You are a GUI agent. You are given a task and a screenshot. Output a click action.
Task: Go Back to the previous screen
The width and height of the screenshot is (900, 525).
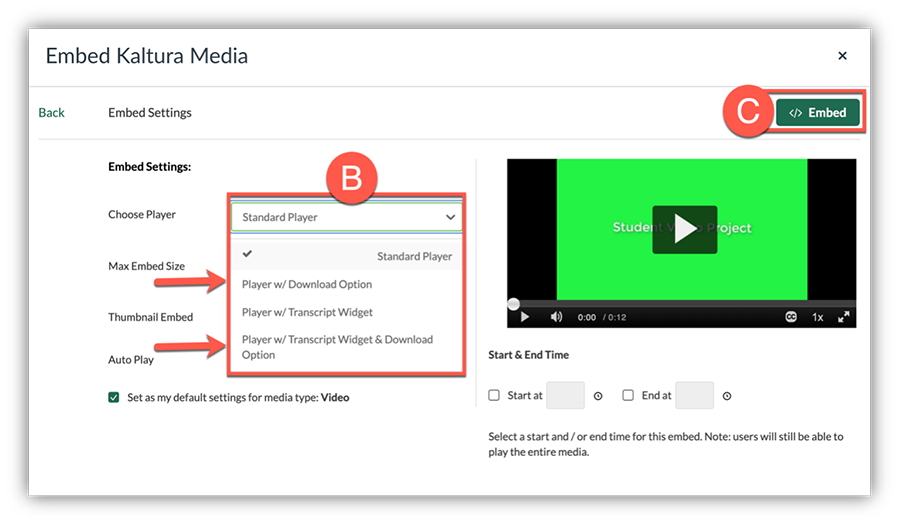pyautogui.click(x=51, y=113)
